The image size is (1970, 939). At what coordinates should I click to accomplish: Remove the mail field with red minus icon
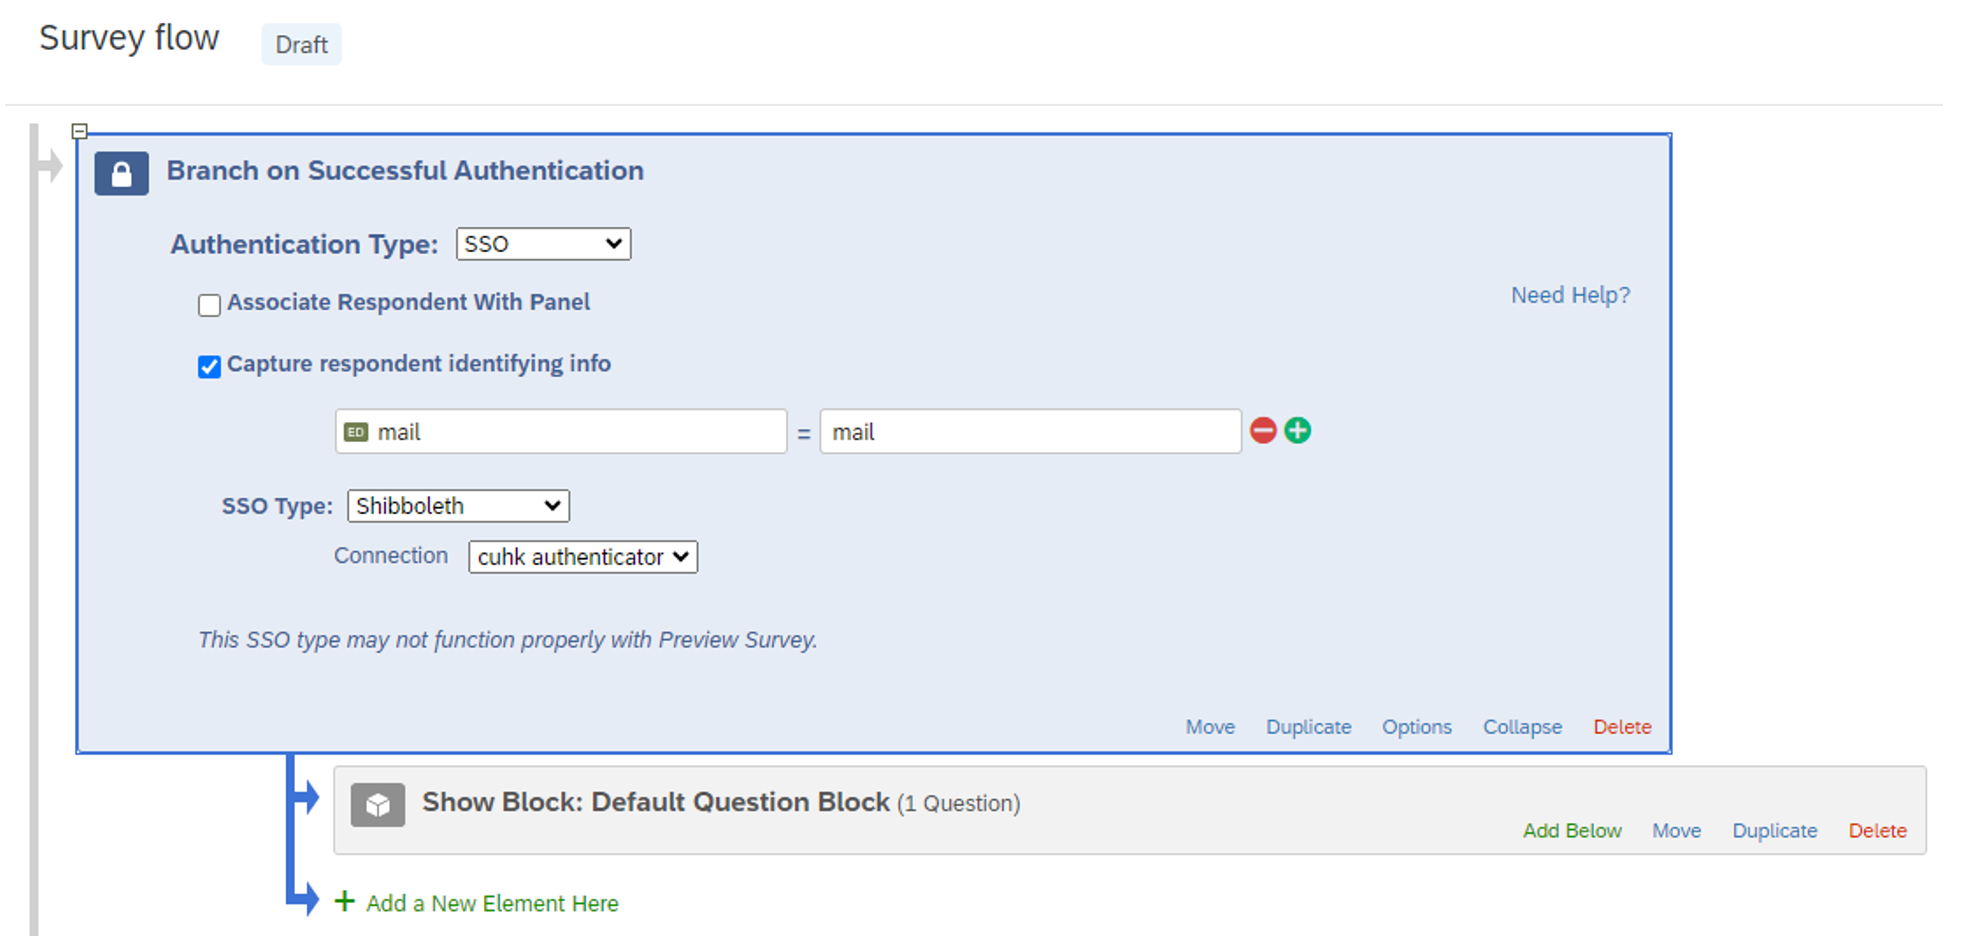(1263, 431)
